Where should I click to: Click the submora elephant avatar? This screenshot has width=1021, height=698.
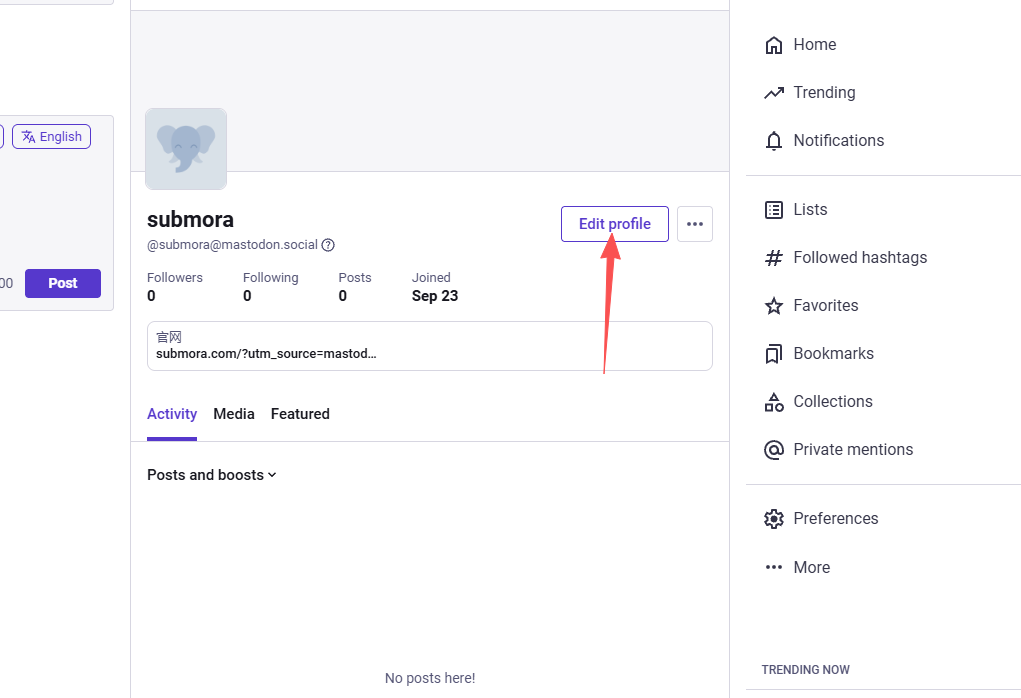(186, 149)
